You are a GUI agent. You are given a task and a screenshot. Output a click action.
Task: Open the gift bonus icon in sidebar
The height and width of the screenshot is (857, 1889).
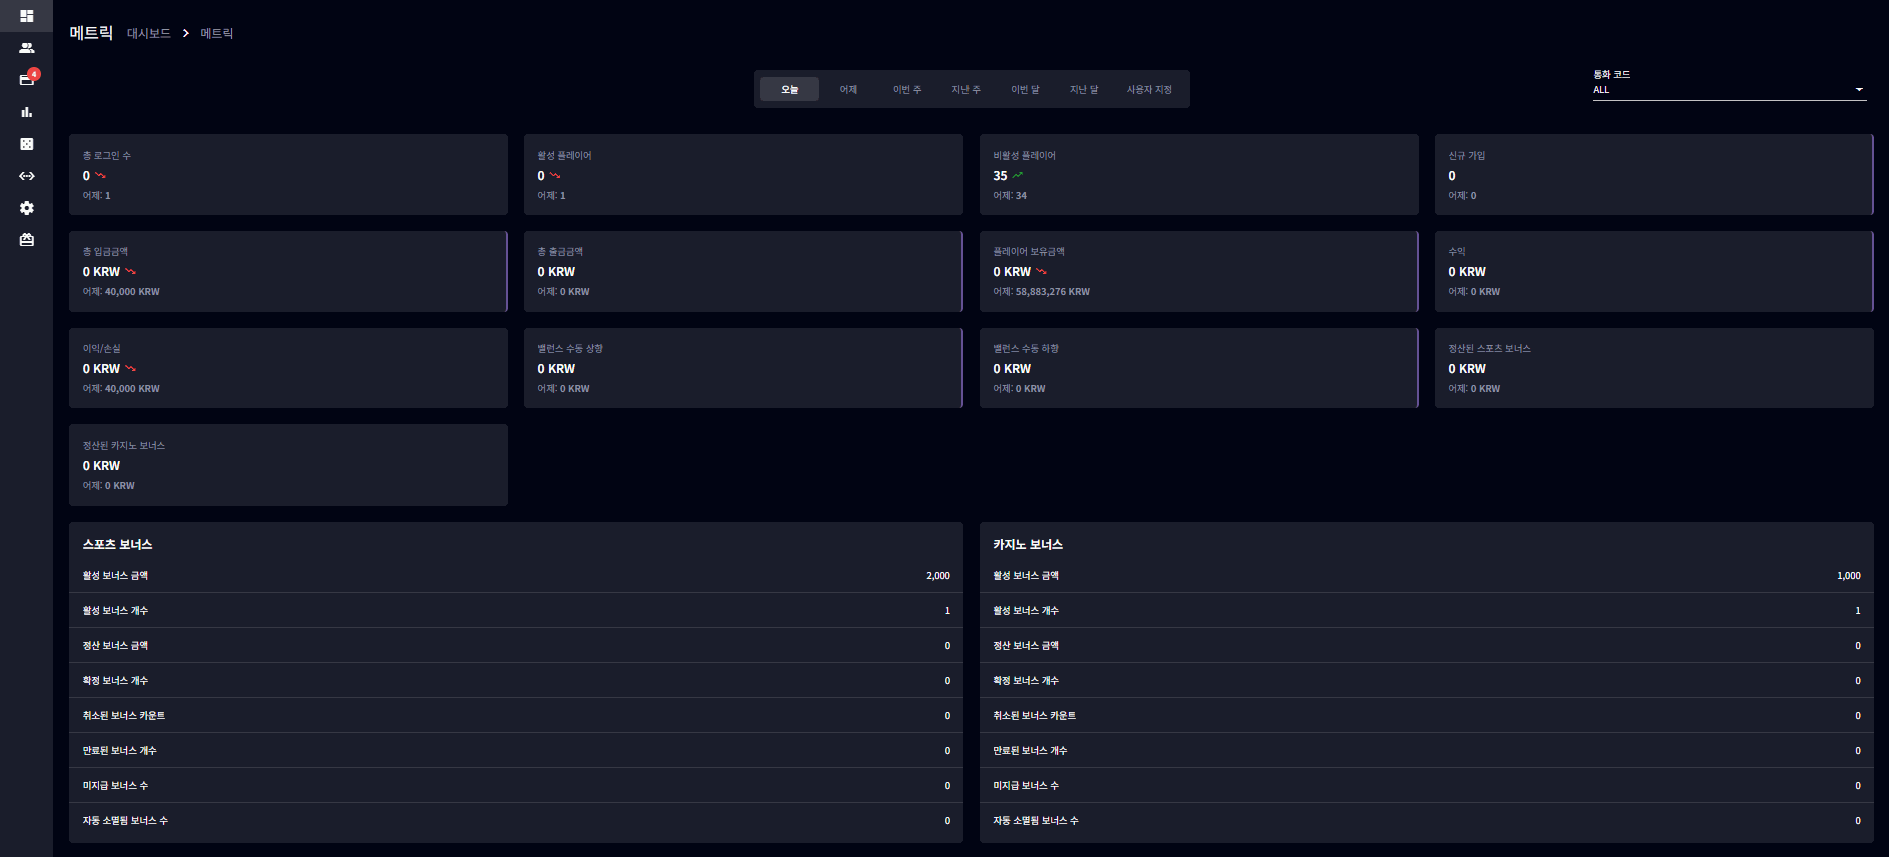click(26, 240)
